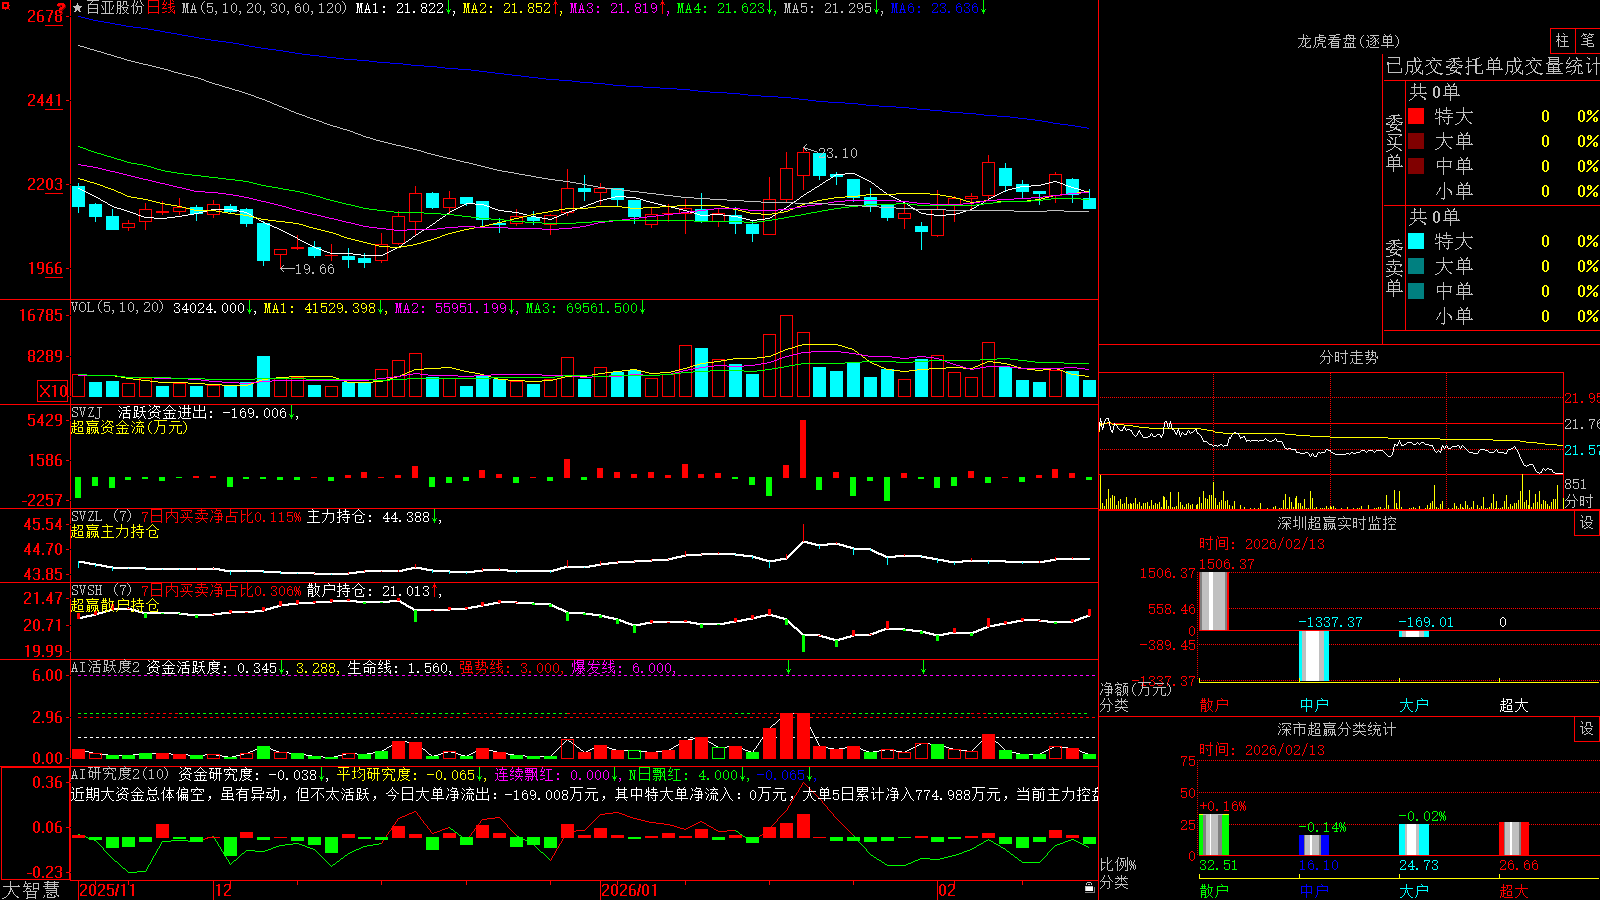The image size is (1600, 900).
Task: Click the X10 volume scale marker
Action: click(x=53, y=391)
